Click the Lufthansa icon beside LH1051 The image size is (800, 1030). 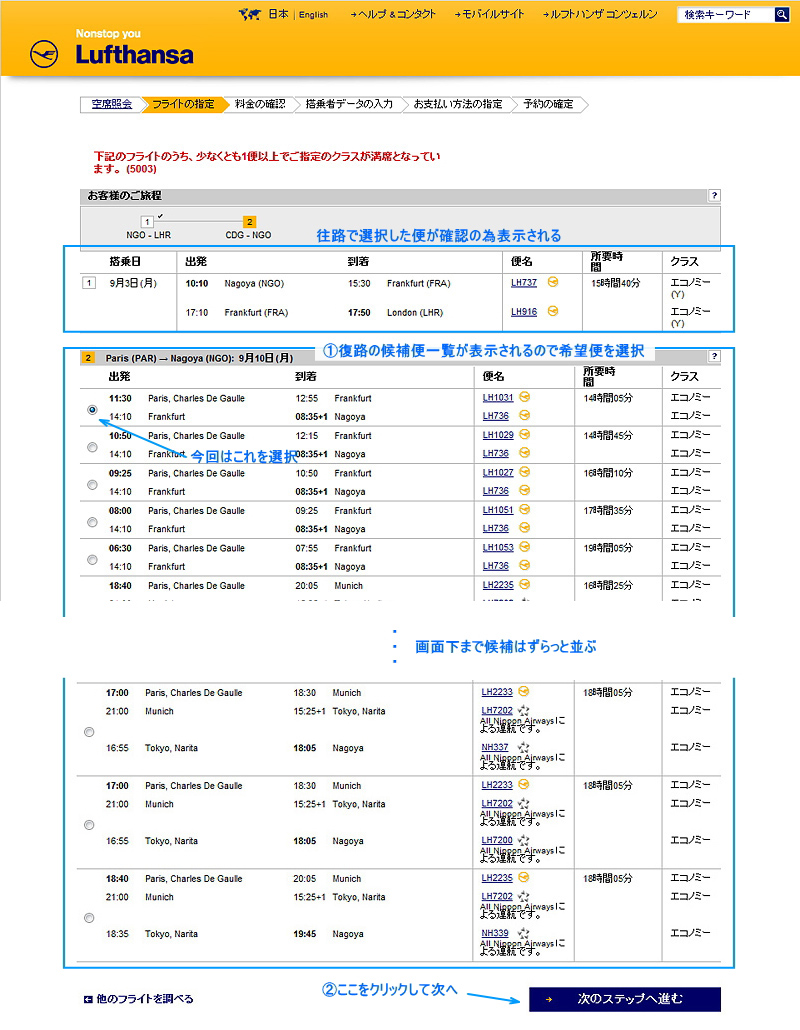525,509
